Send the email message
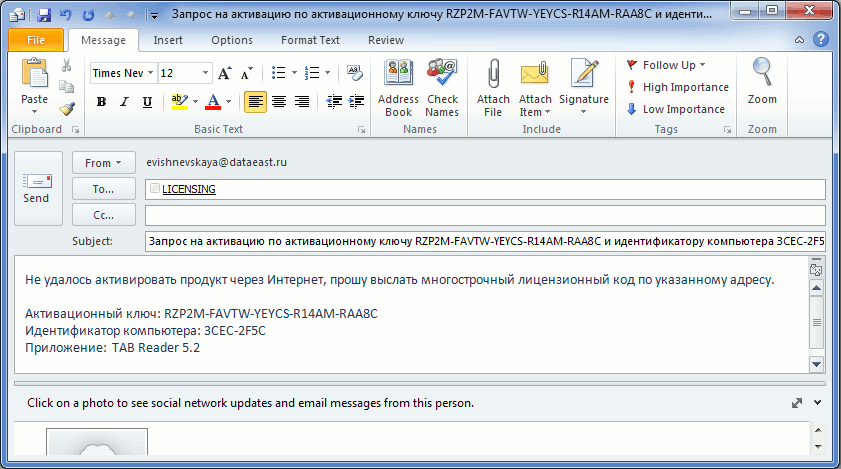This screenshot has width=841, height=469. point(38,188)
